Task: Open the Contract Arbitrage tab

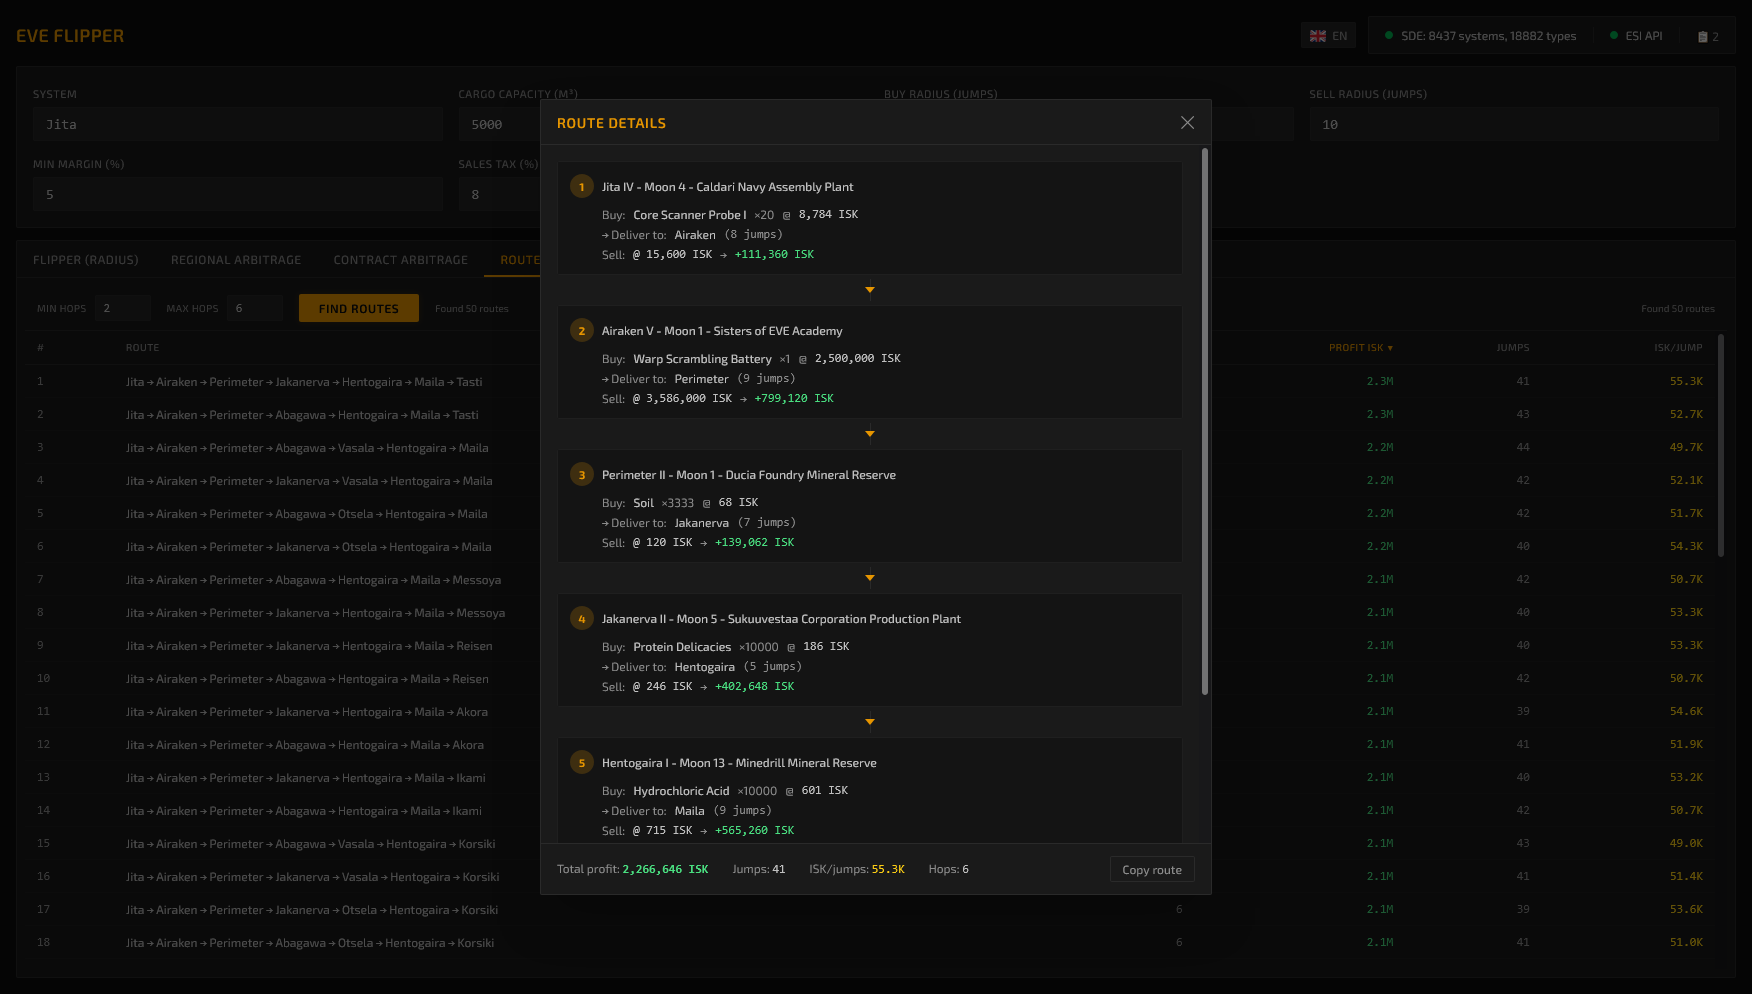Action: pos(401,260)
